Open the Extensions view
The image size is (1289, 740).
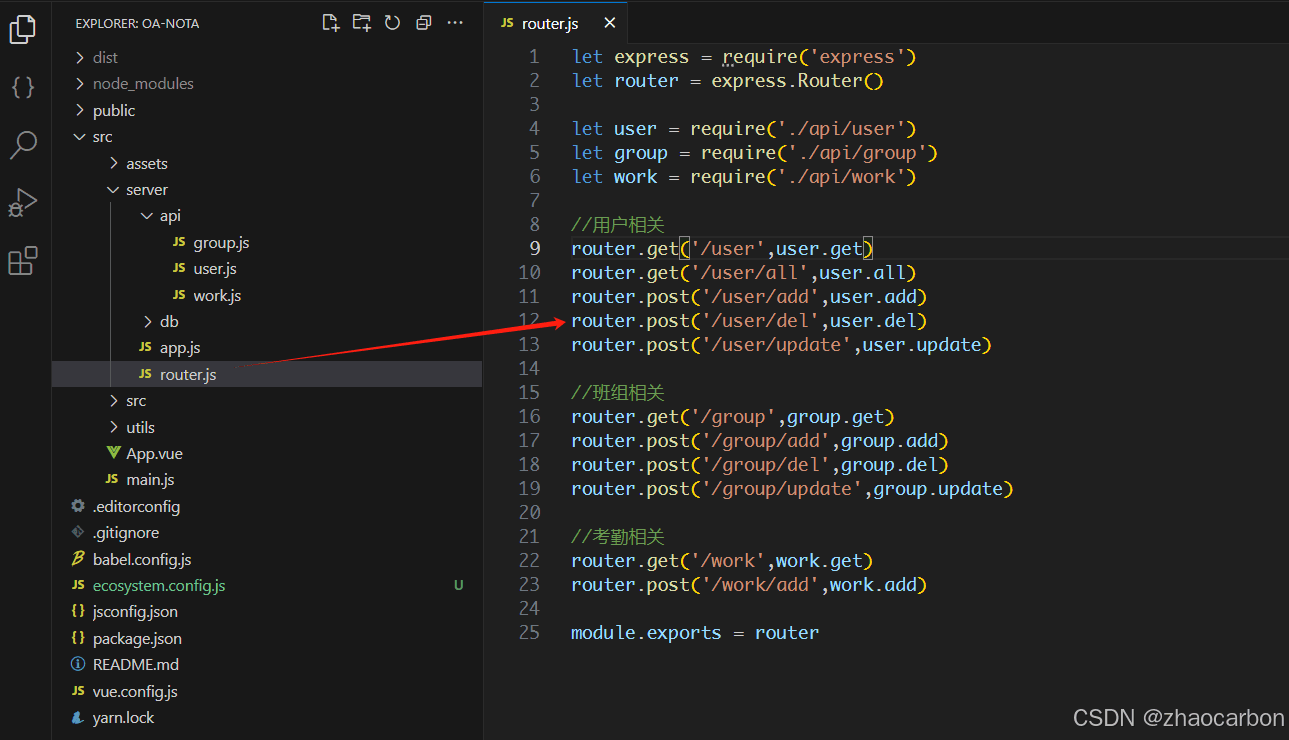click(x=22, y=261)
